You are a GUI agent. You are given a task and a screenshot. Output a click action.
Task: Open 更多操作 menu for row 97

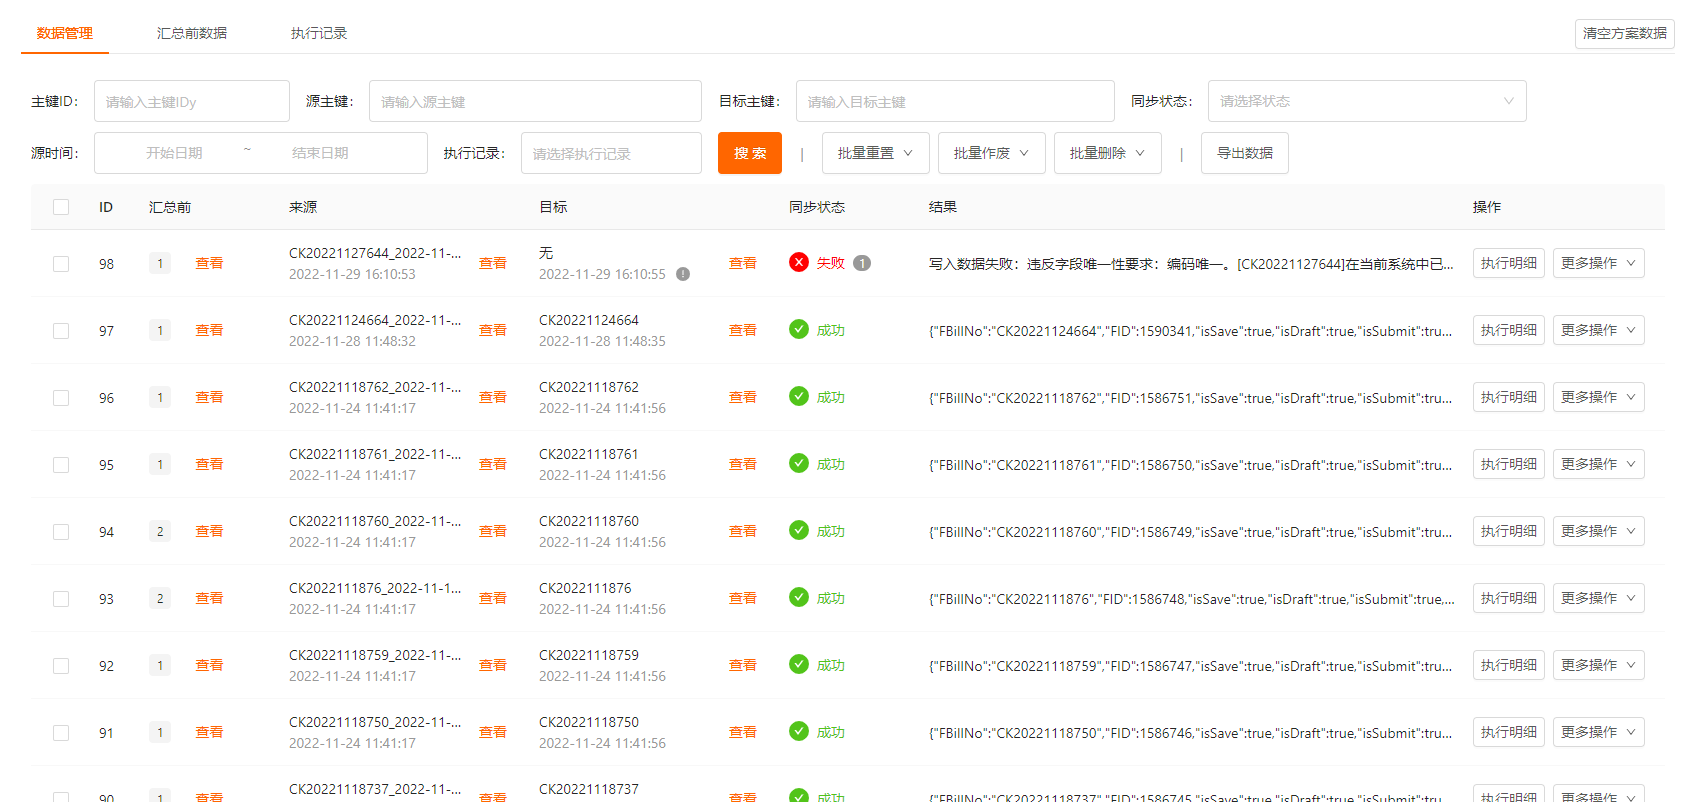1598,330
